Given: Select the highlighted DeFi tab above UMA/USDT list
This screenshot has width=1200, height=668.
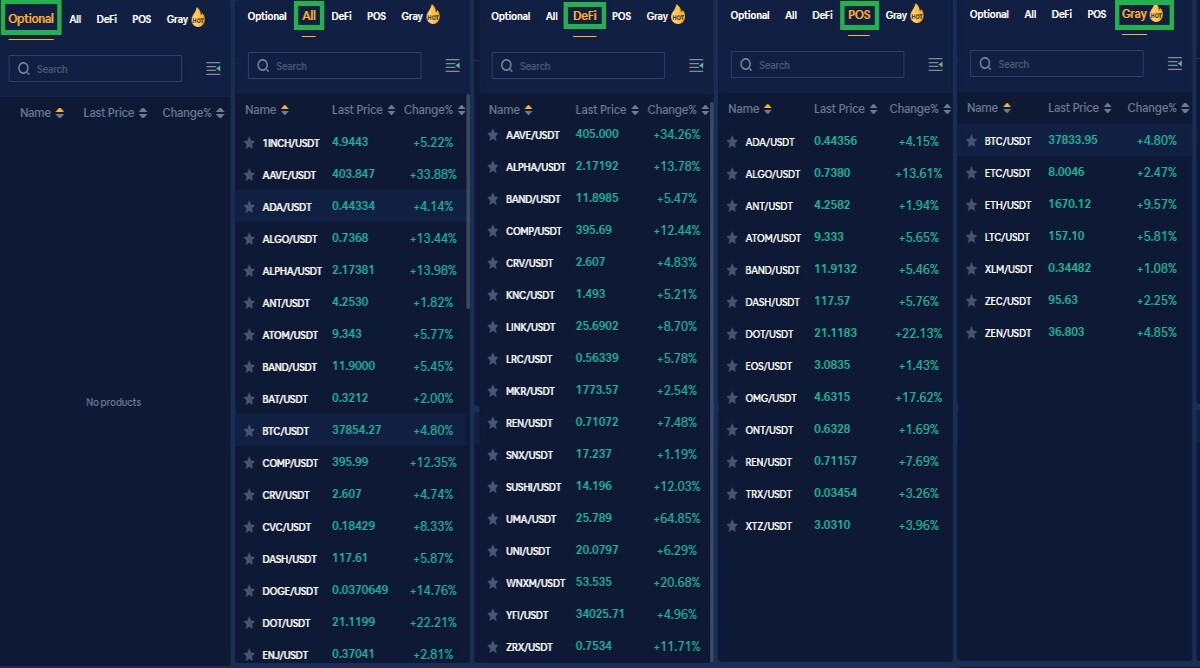Looking at the screenshot, I should tap(585, 15).
